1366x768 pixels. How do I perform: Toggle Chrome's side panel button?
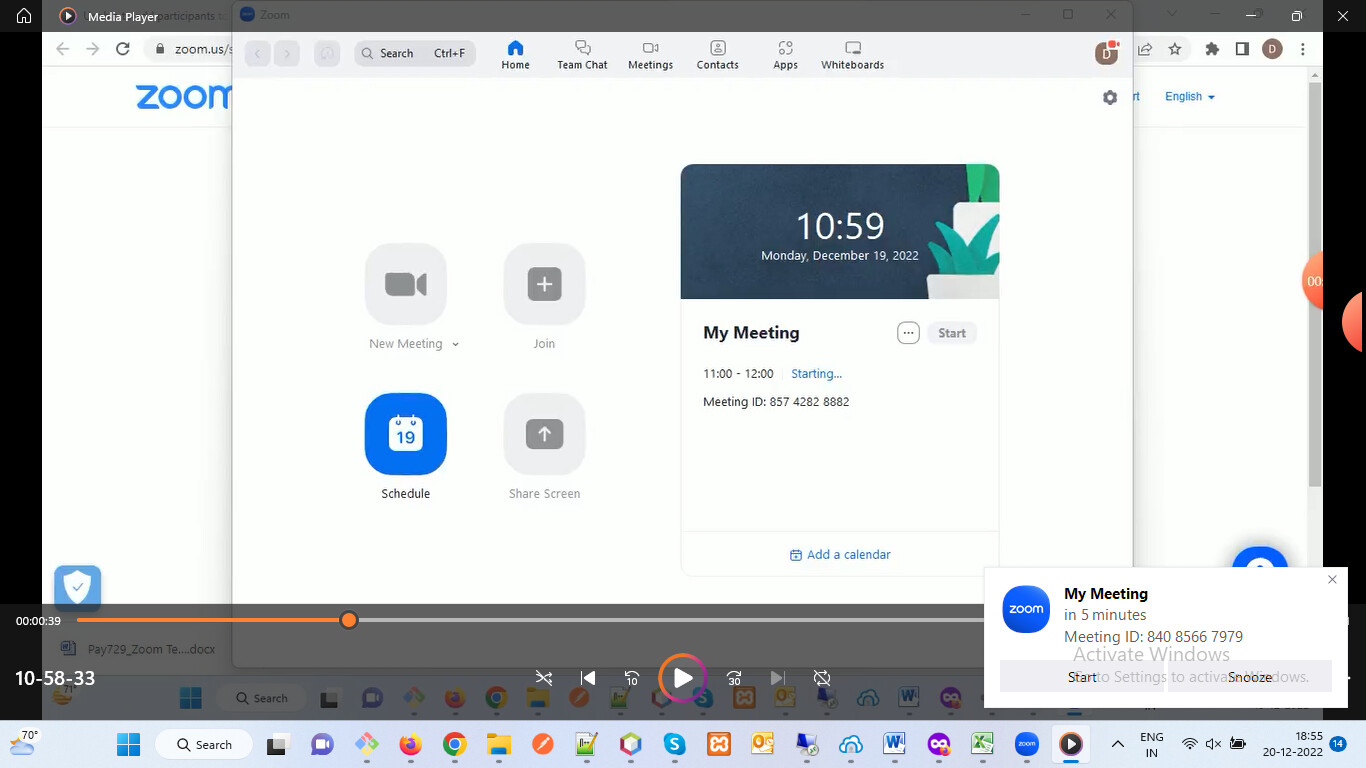click(1242, 49)
